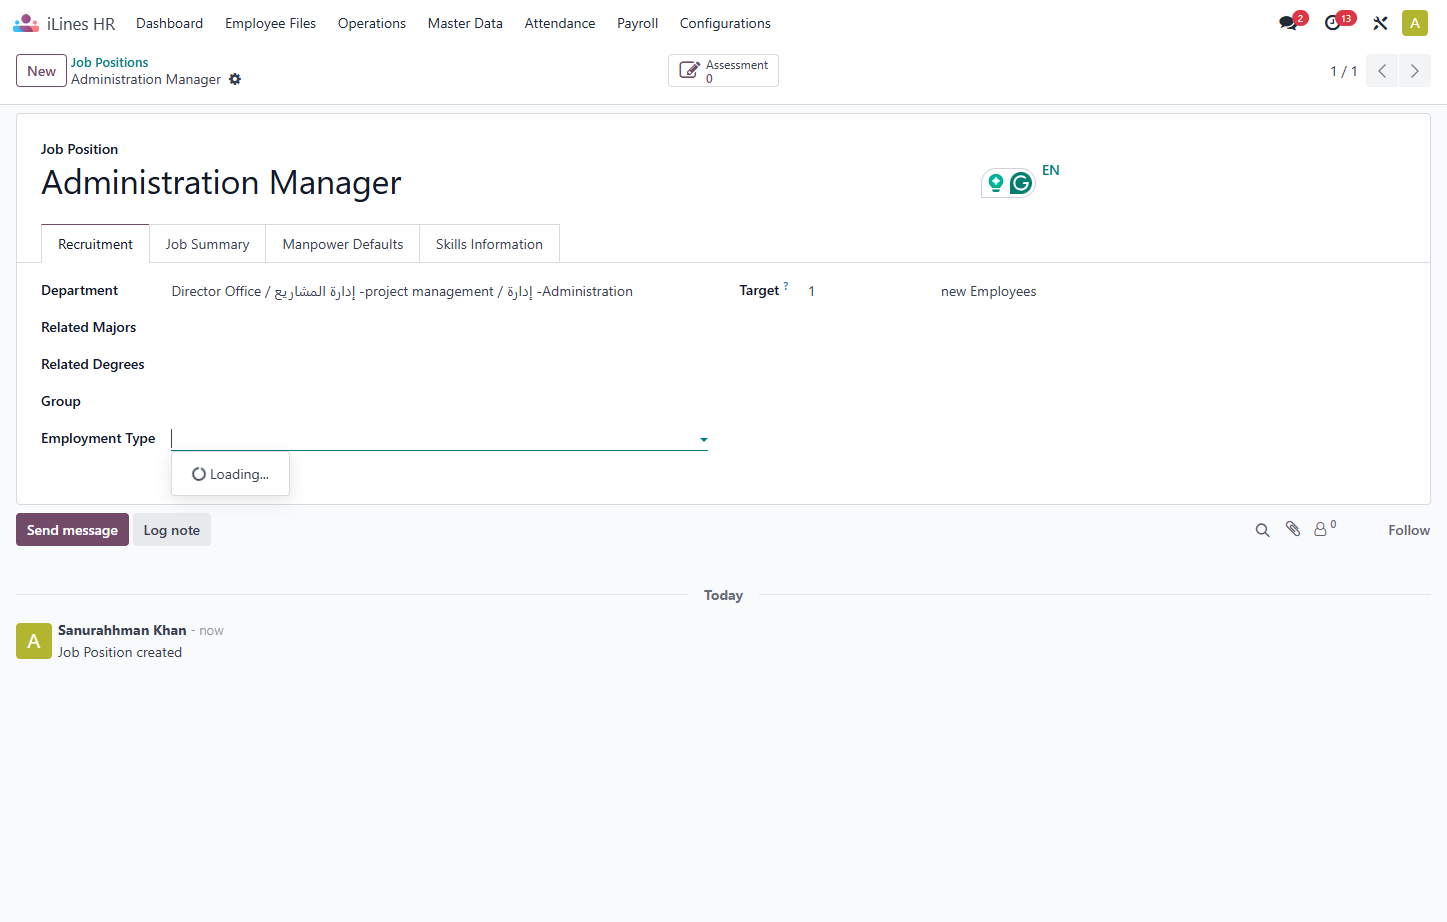The image size is (1447, 922).
Task: Click Sanurahhman Khan's avatar in chatter
Action: [34, 641]
